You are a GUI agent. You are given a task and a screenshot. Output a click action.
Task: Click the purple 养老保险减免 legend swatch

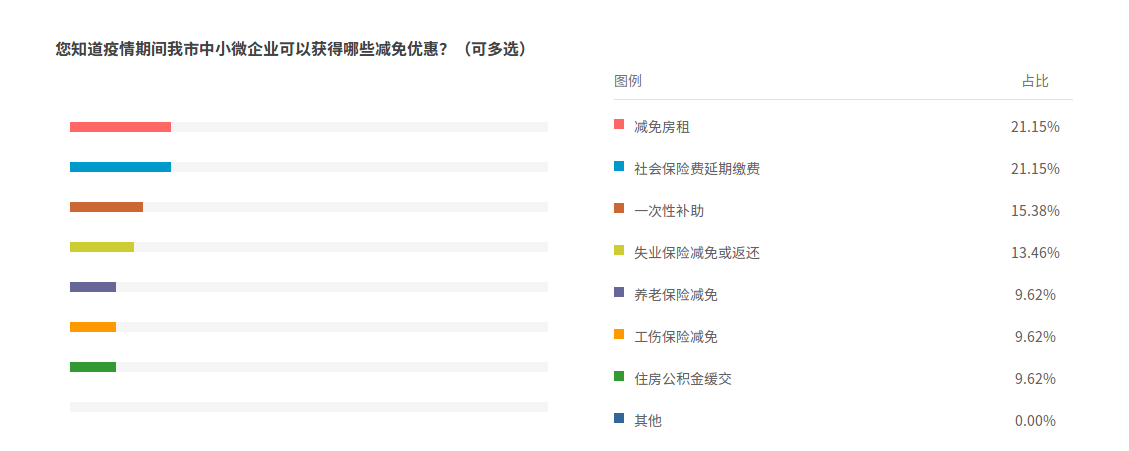(x=619, y=293)
